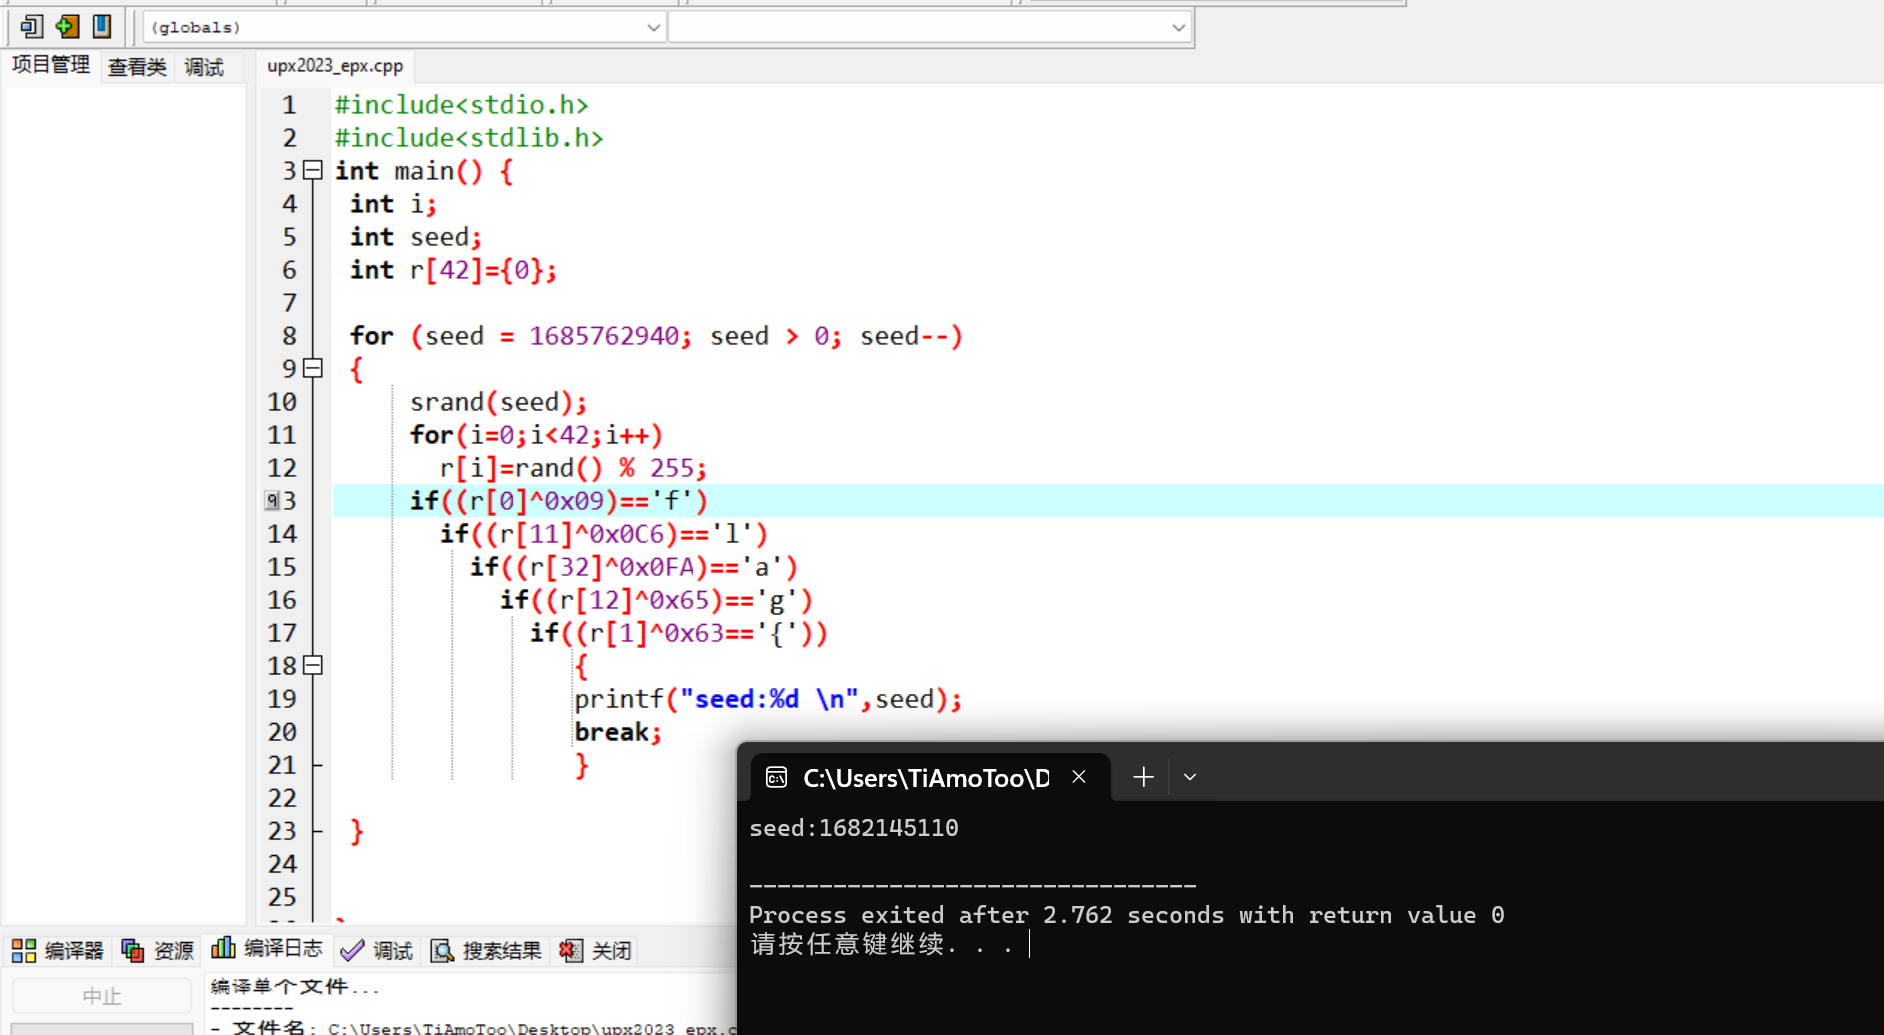This screenshot has width=1884, height=1035.
Task: Click the 编译单个文件 log line
Action: [x=295, y=987]
